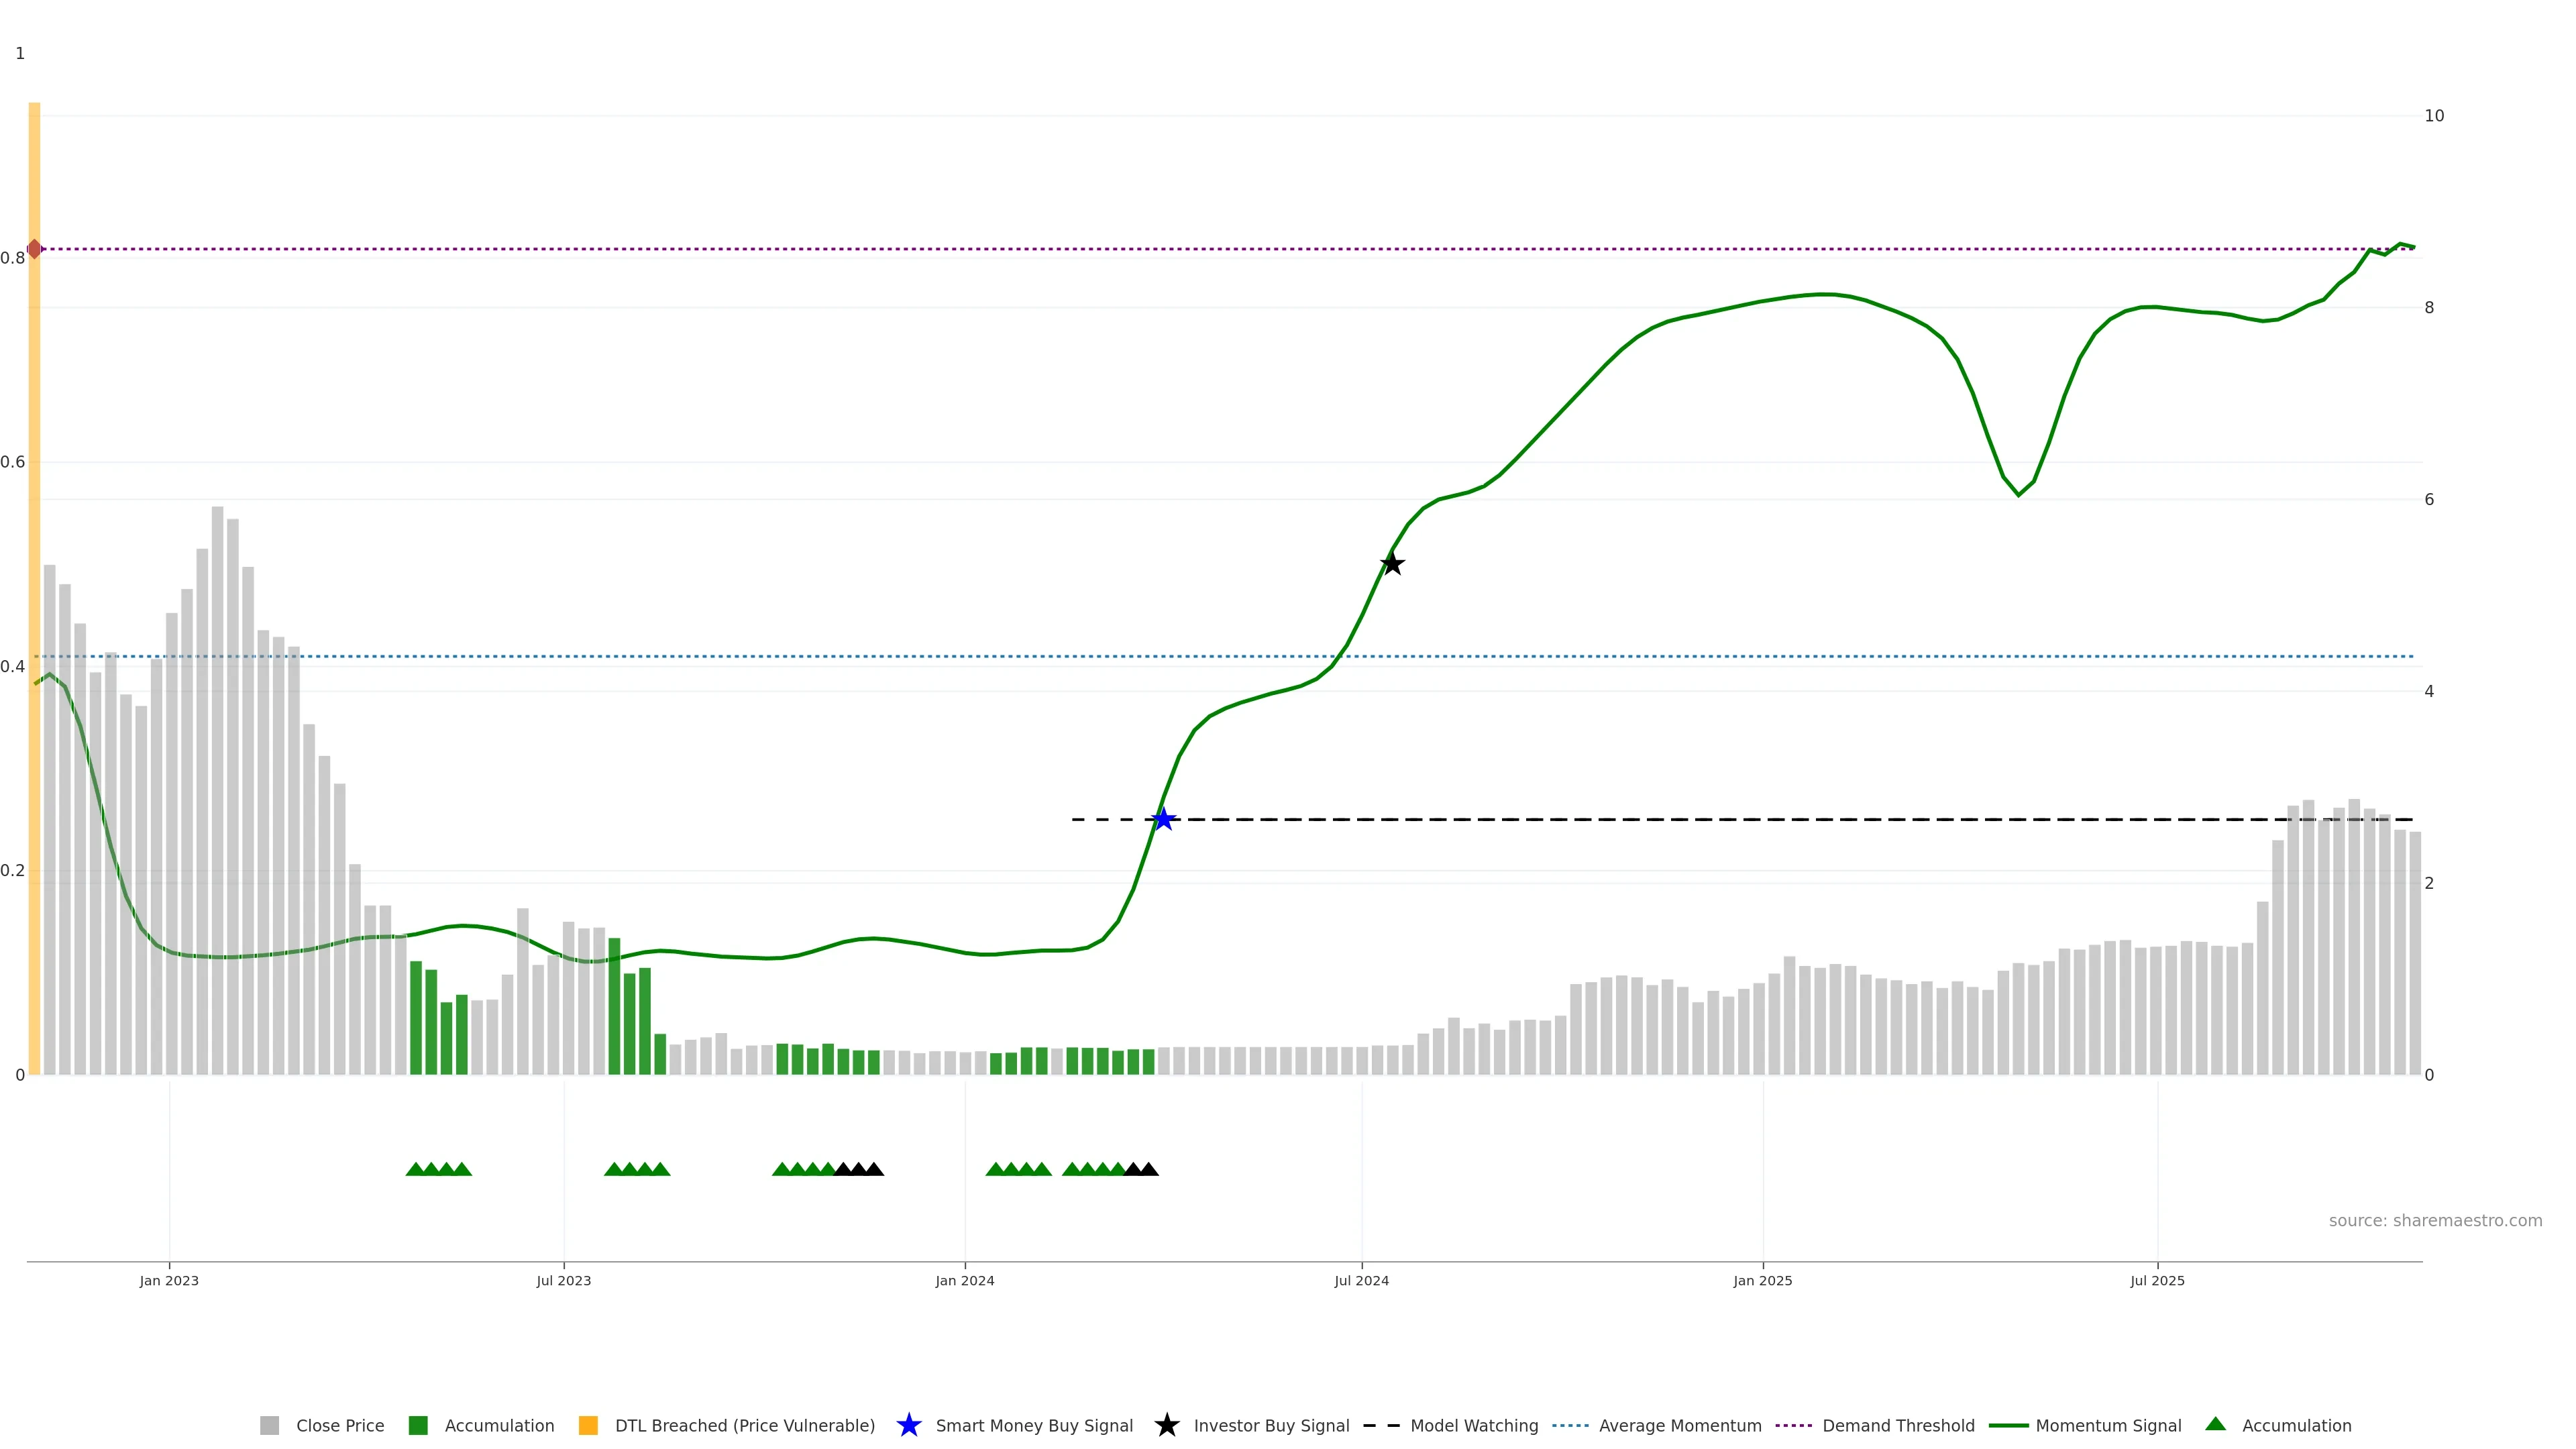Image resolution: width=2576 pixels, height=1449 pixels.
Task: Click the black Investor Buy Signal star on chart
Action: (1392, 564)
